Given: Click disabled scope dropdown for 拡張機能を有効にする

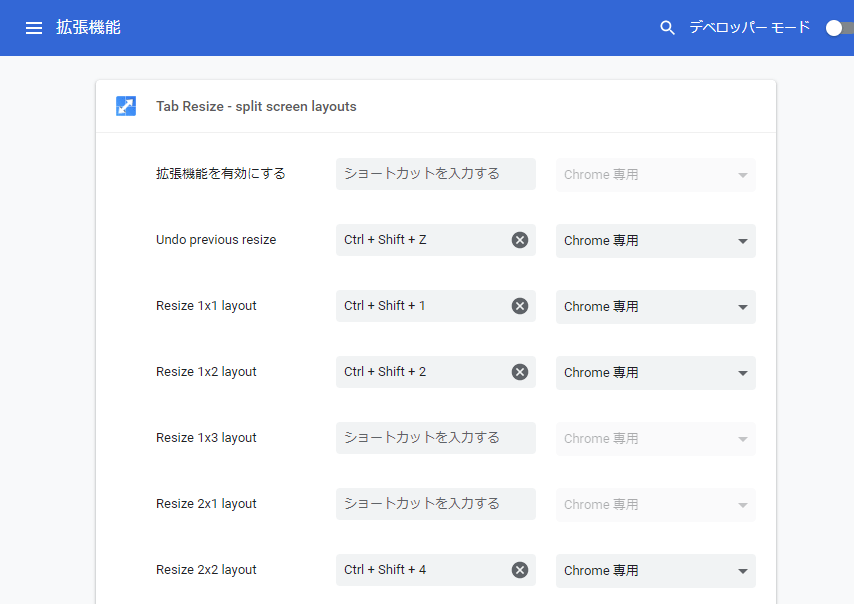Looking at the screenshot, I should coord(656,175).
